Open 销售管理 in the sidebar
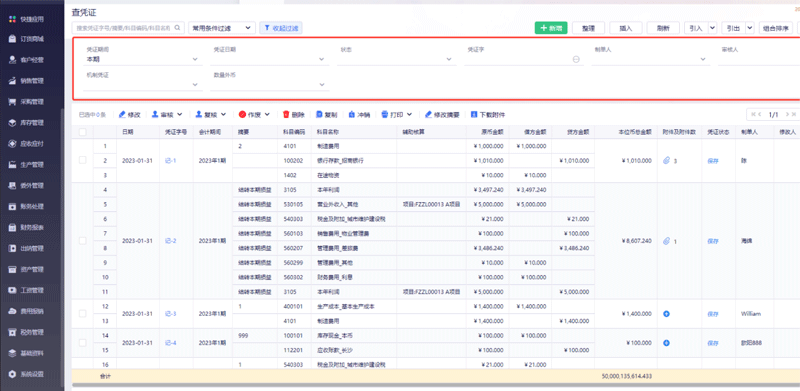The width and height of the screenshot is (800, 391). click(x=26, y=81)
